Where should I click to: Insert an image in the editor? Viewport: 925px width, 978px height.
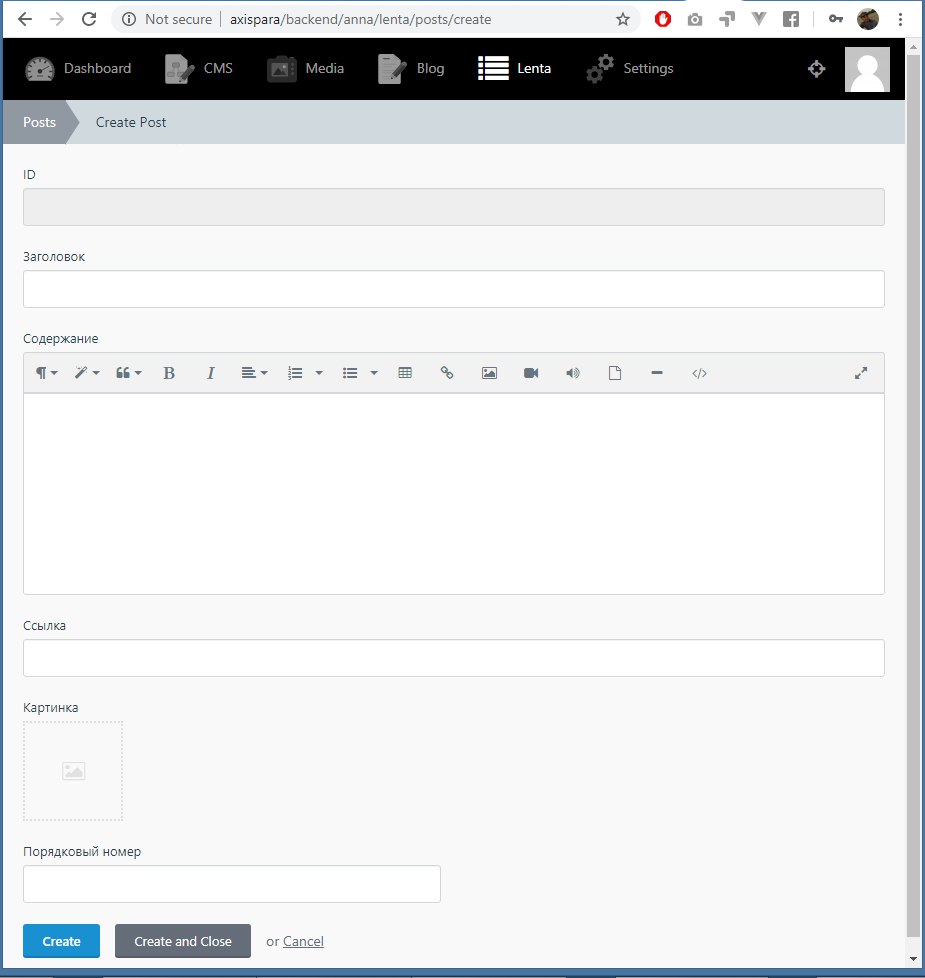pos(489,373)
